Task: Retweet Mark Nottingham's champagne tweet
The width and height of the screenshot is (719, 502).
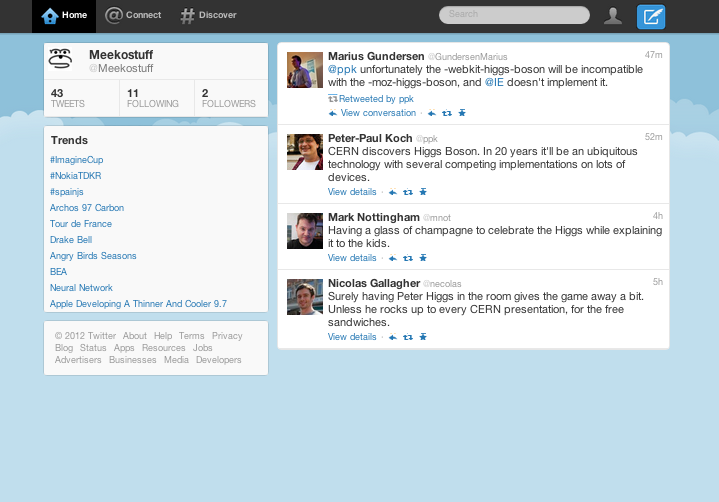Action: 408,258
